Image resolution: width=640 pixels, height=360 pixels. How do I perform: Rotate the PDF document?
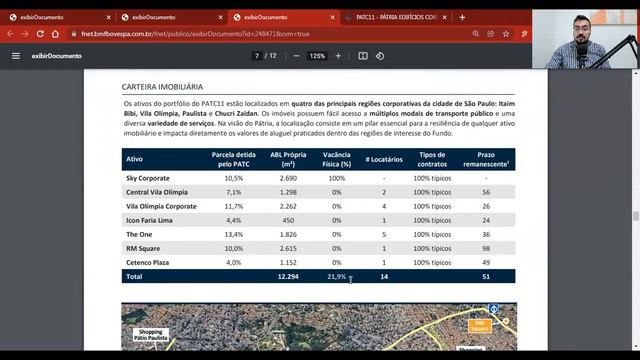[x=380, y=56]
